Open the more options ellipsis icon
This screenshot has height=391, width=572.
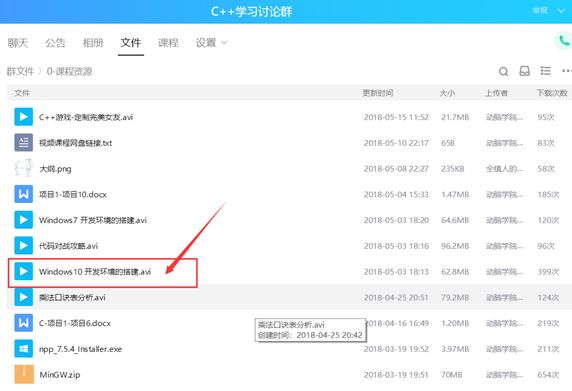(567, 71)
